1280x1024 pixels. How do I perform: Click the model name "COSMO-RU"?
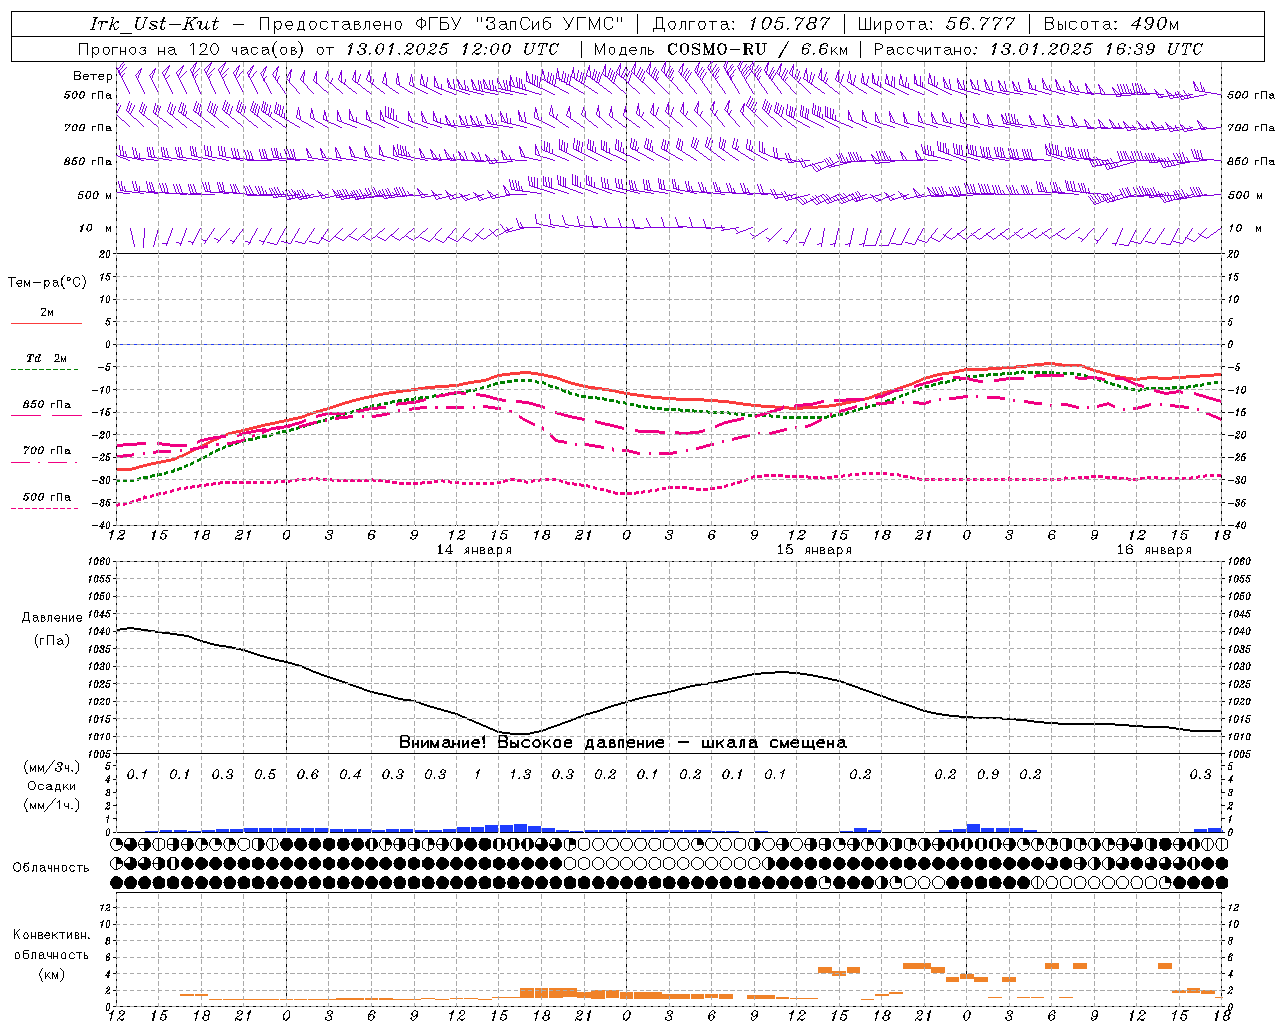[x=717, y=49]
